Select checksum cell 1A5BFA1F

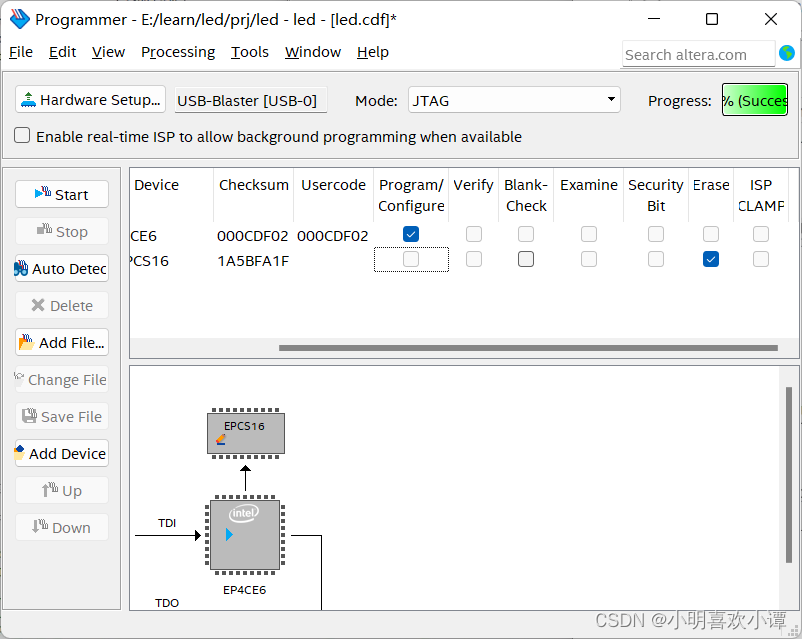point(253,261)
